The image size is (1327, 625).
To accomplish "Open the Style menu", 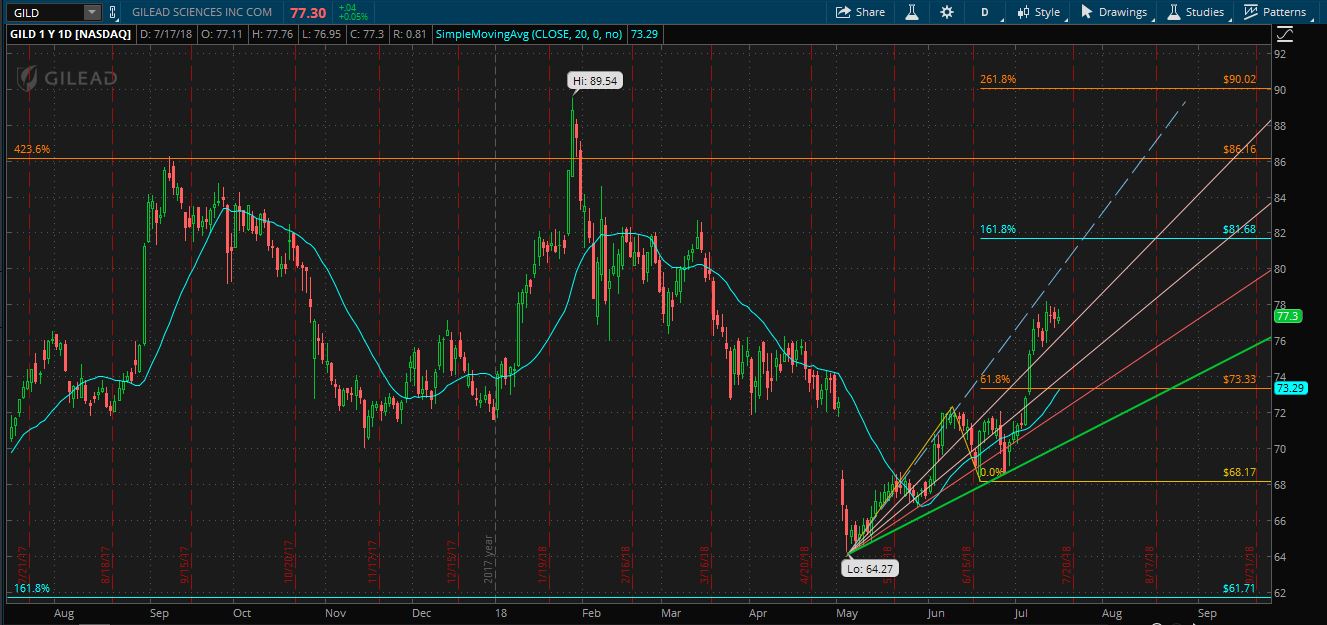I will pos(1038,12).
